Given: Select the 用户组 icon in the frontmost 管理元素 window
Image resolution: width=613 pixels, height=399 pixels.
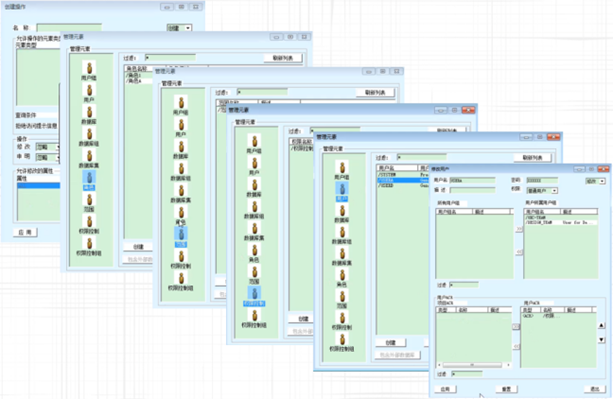Looking at the screenshot, I should (342, 170).
